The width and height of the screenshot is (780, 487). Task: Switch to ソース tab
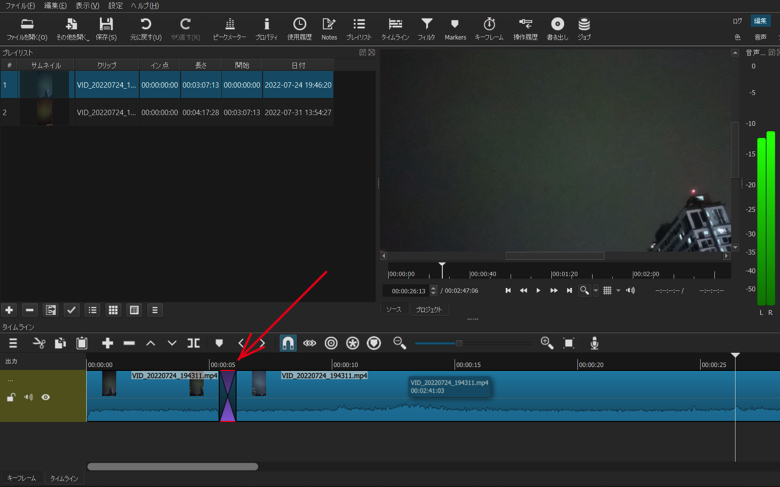(393, 309)
